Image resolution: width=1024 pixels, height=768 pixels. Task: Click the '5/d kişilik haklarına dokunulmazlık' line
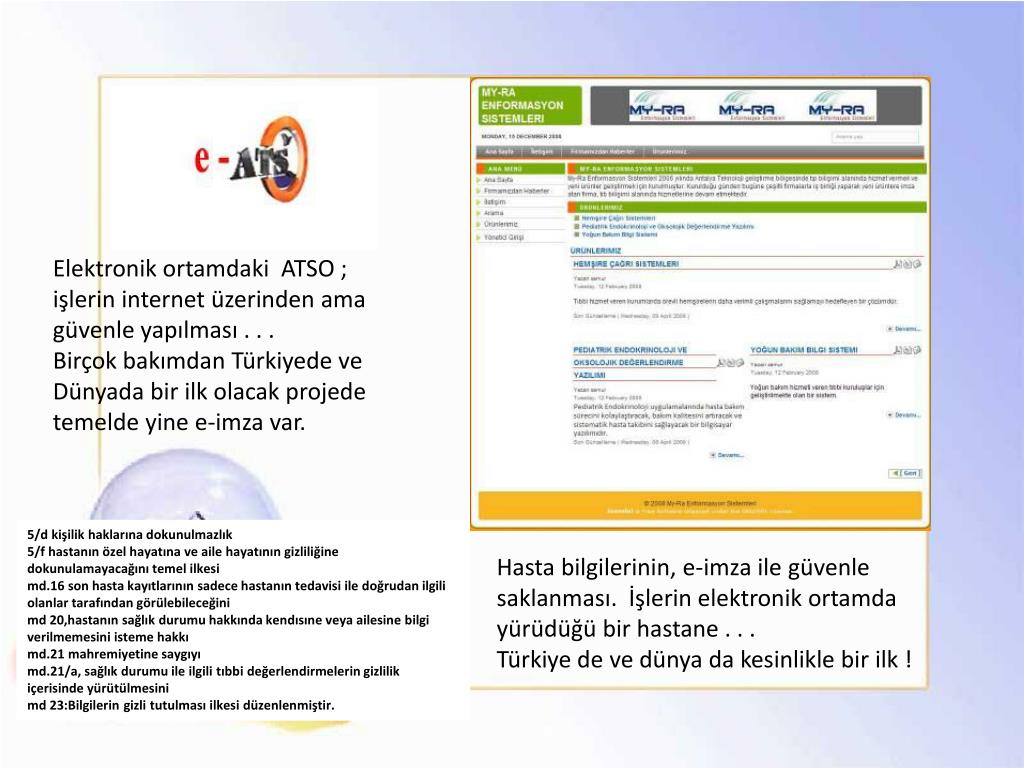point(129,534)
